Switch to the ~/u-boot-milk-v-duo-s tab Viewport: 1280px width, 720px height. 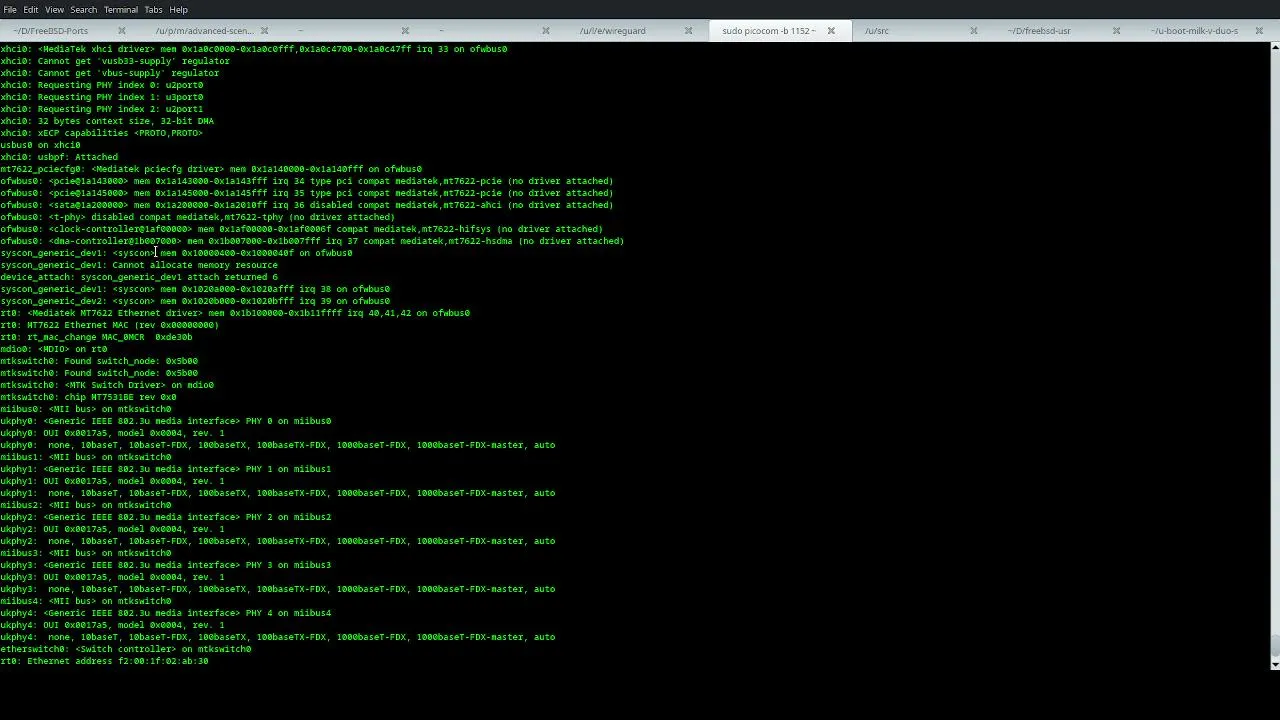1194,31
